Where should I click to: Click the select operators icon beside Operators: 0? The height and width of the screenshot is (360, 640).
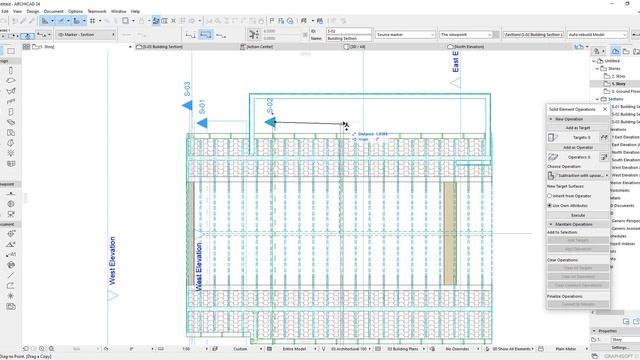point(604,157)
